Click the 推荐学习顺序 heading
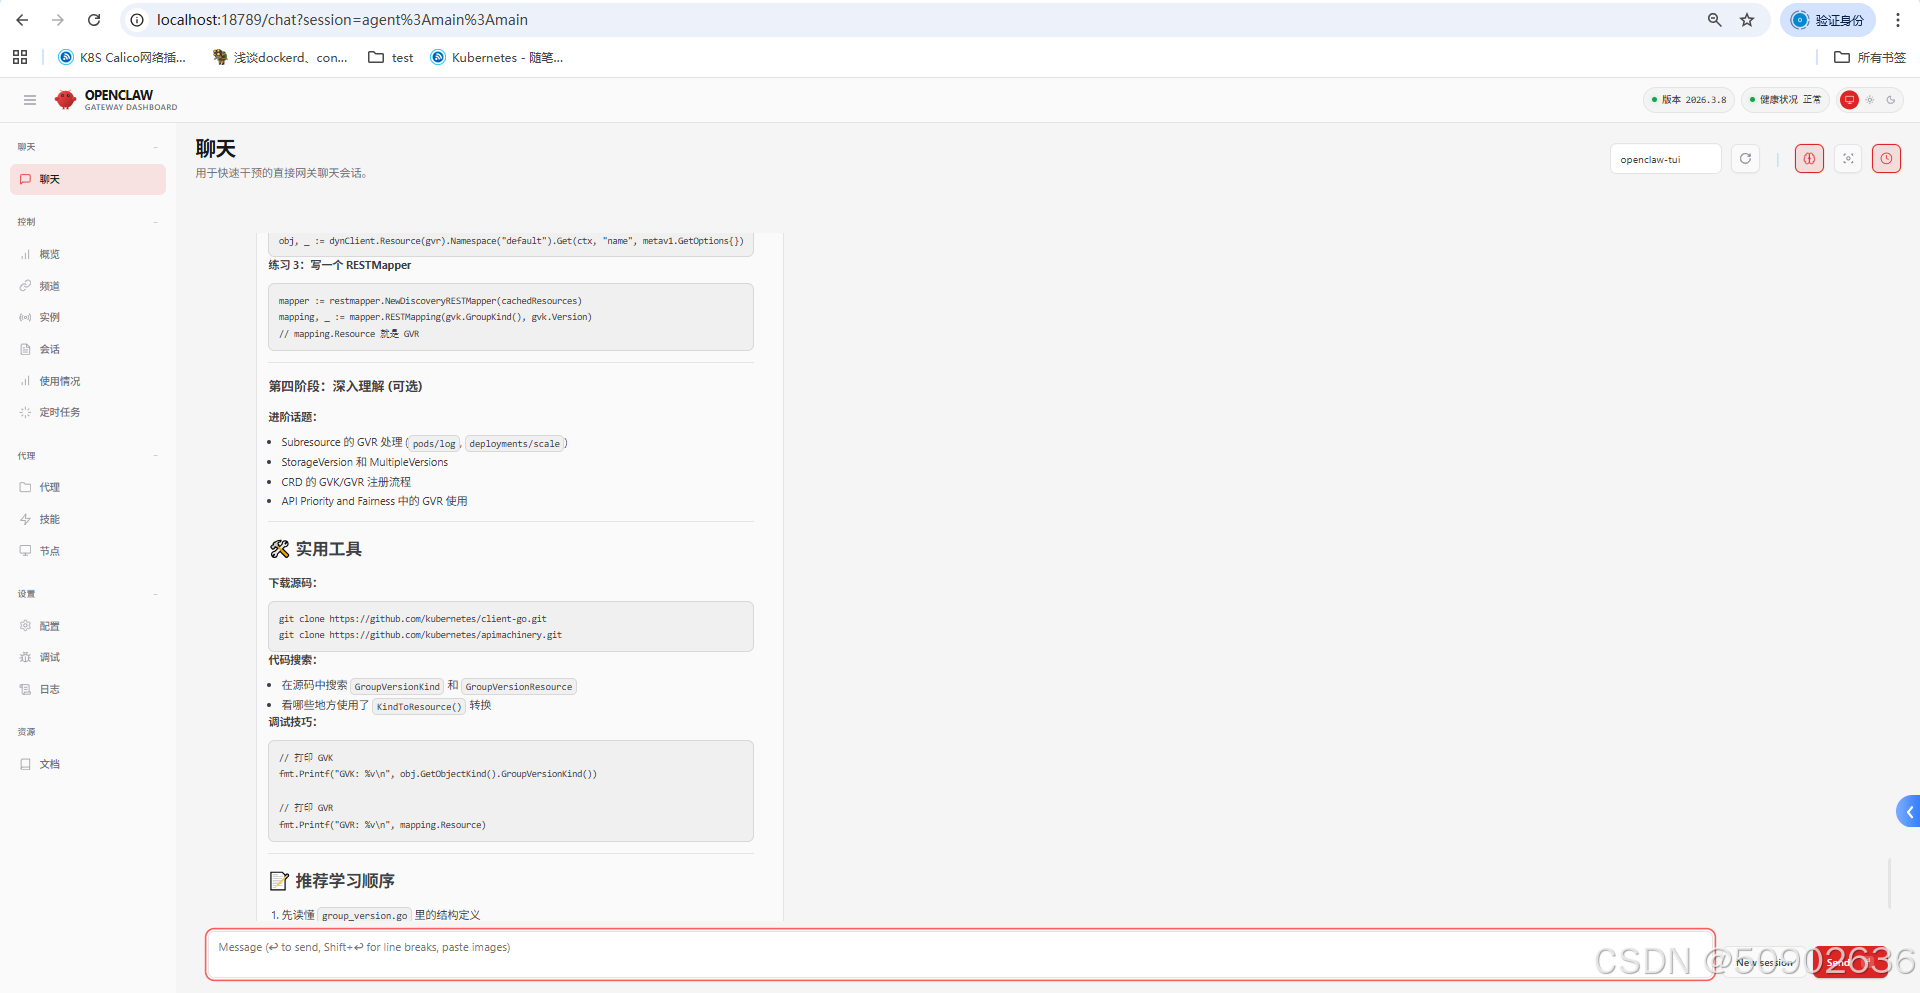Viewport: 1920px width, 993px height. [332, 881]
